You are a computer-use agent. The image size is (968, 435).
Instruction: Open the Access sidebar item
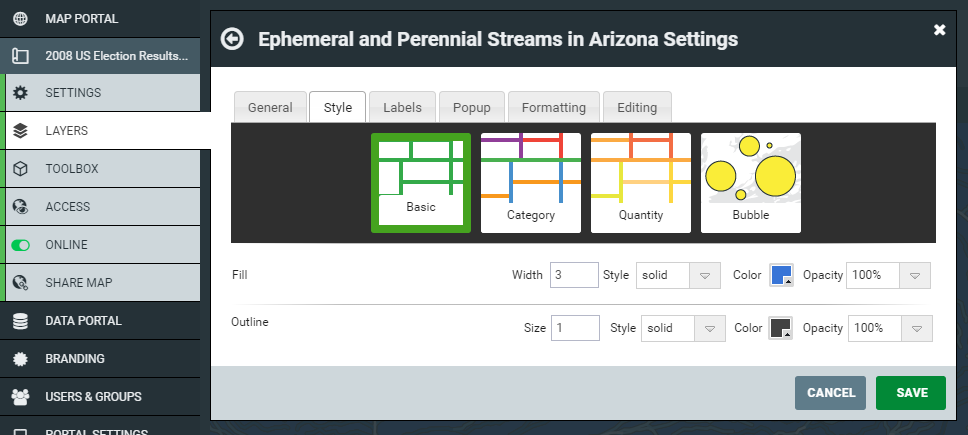100,207
